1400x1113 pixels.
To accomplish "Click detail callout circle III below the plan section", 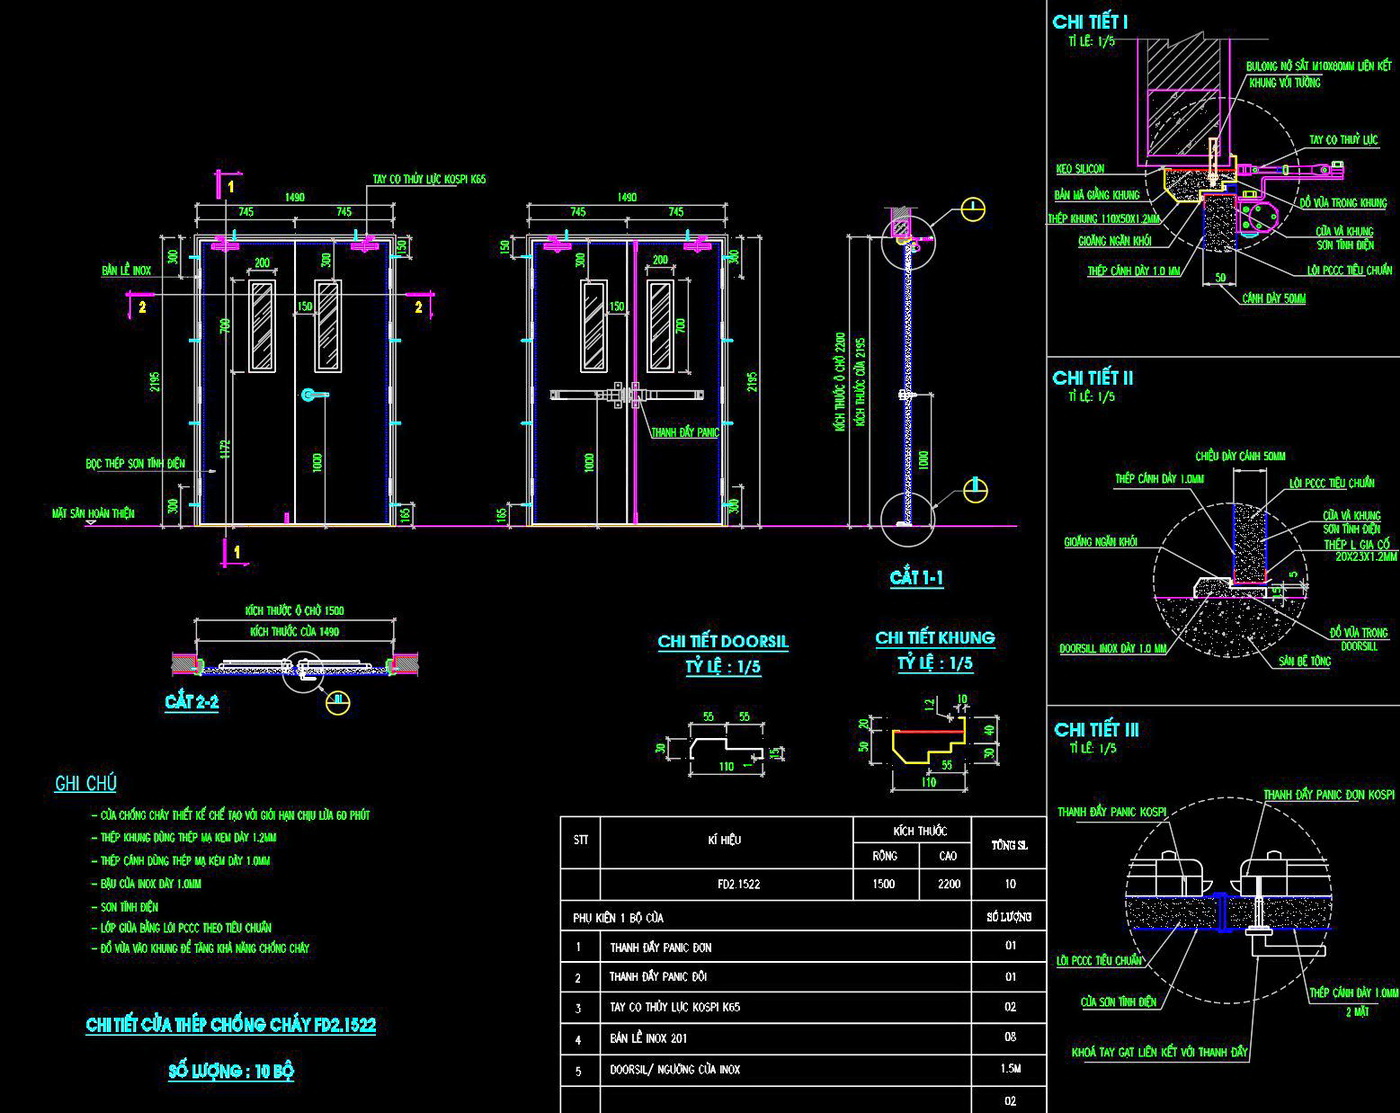I will tap(339, 702).
